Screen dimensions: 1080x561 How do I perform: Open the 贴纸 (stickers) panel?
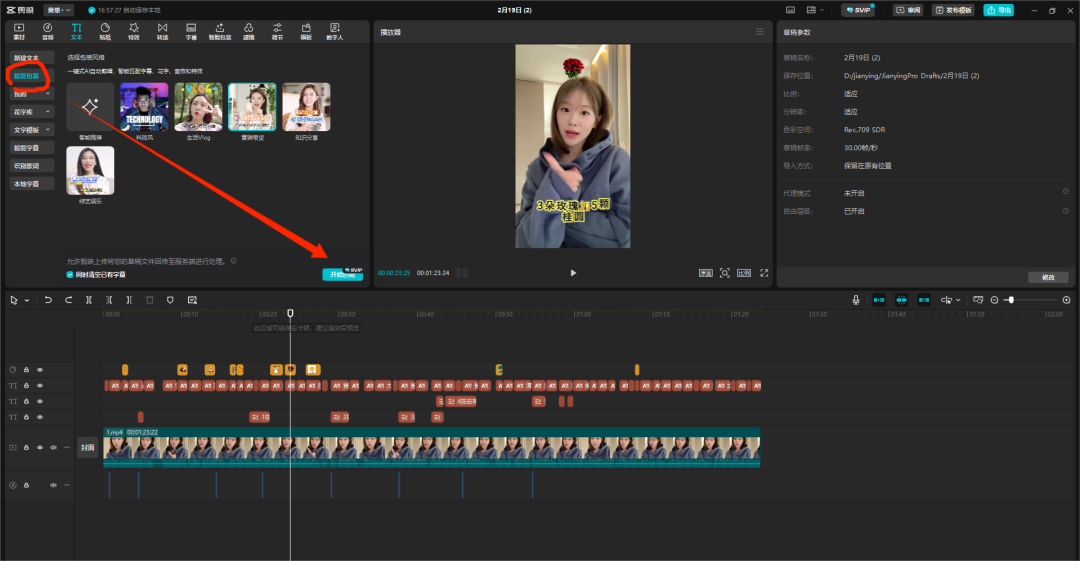click(105, 30)
